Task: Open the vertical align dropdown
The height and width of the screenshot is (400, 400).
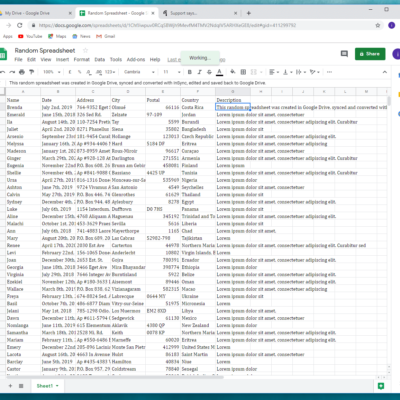Action: click(287, 72)
